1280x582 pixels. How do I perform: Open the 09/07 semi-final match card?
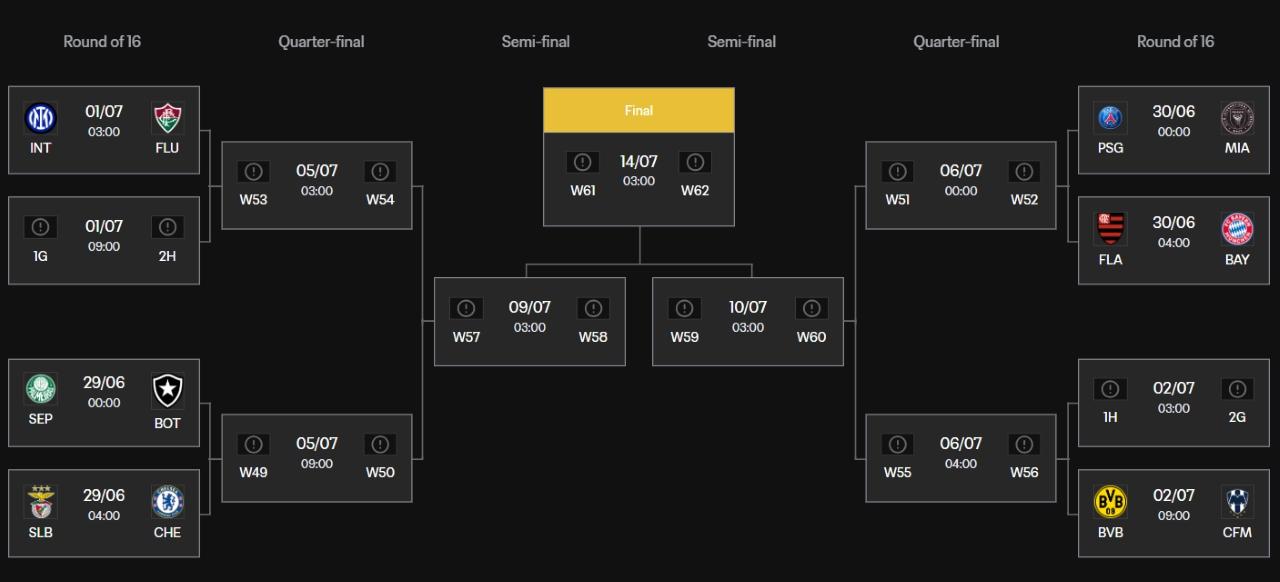point(530,321)
